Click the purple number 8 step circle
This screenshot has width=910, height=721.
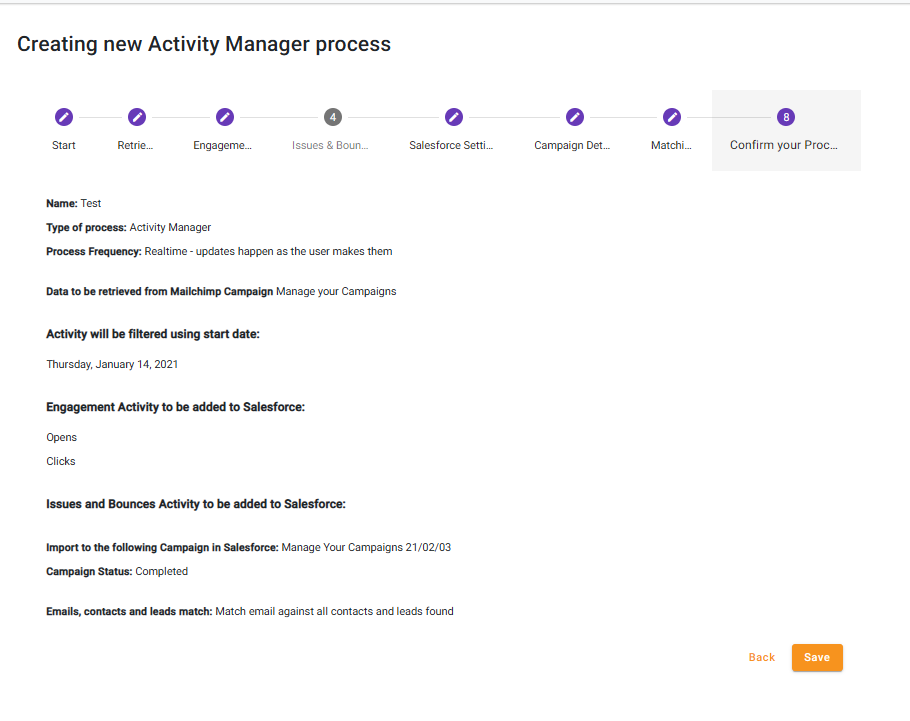tap(786, 117)
